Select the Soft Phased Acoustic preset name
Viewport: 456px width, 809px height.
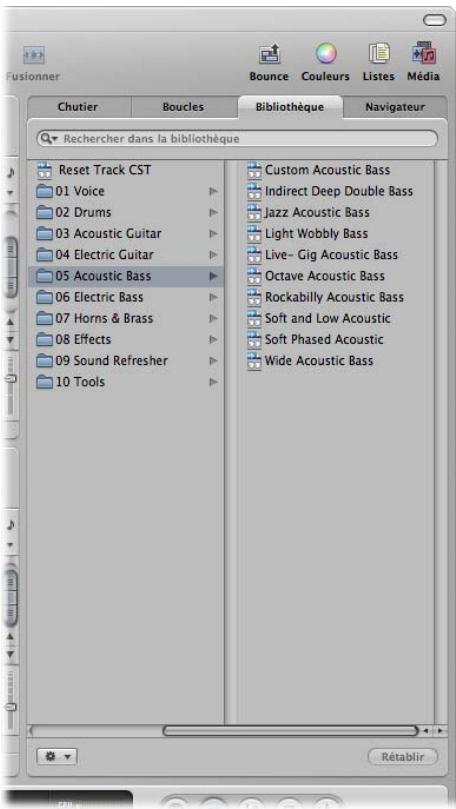(x=324, y=339)
